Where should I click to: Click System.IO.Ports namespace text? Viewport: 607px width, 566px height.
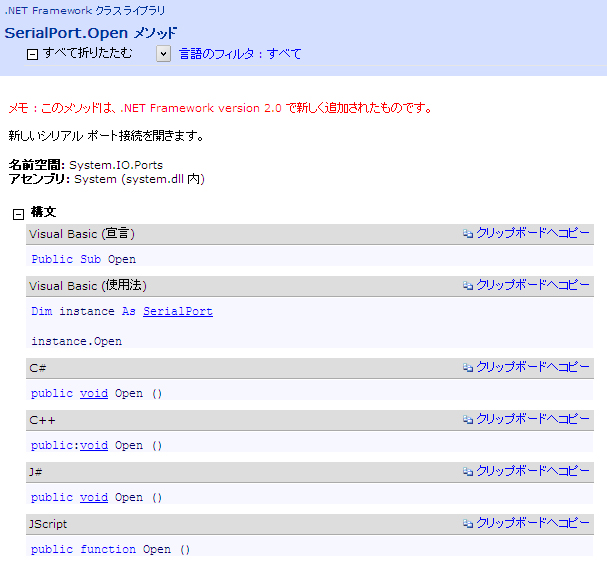(x=116, y=165)
